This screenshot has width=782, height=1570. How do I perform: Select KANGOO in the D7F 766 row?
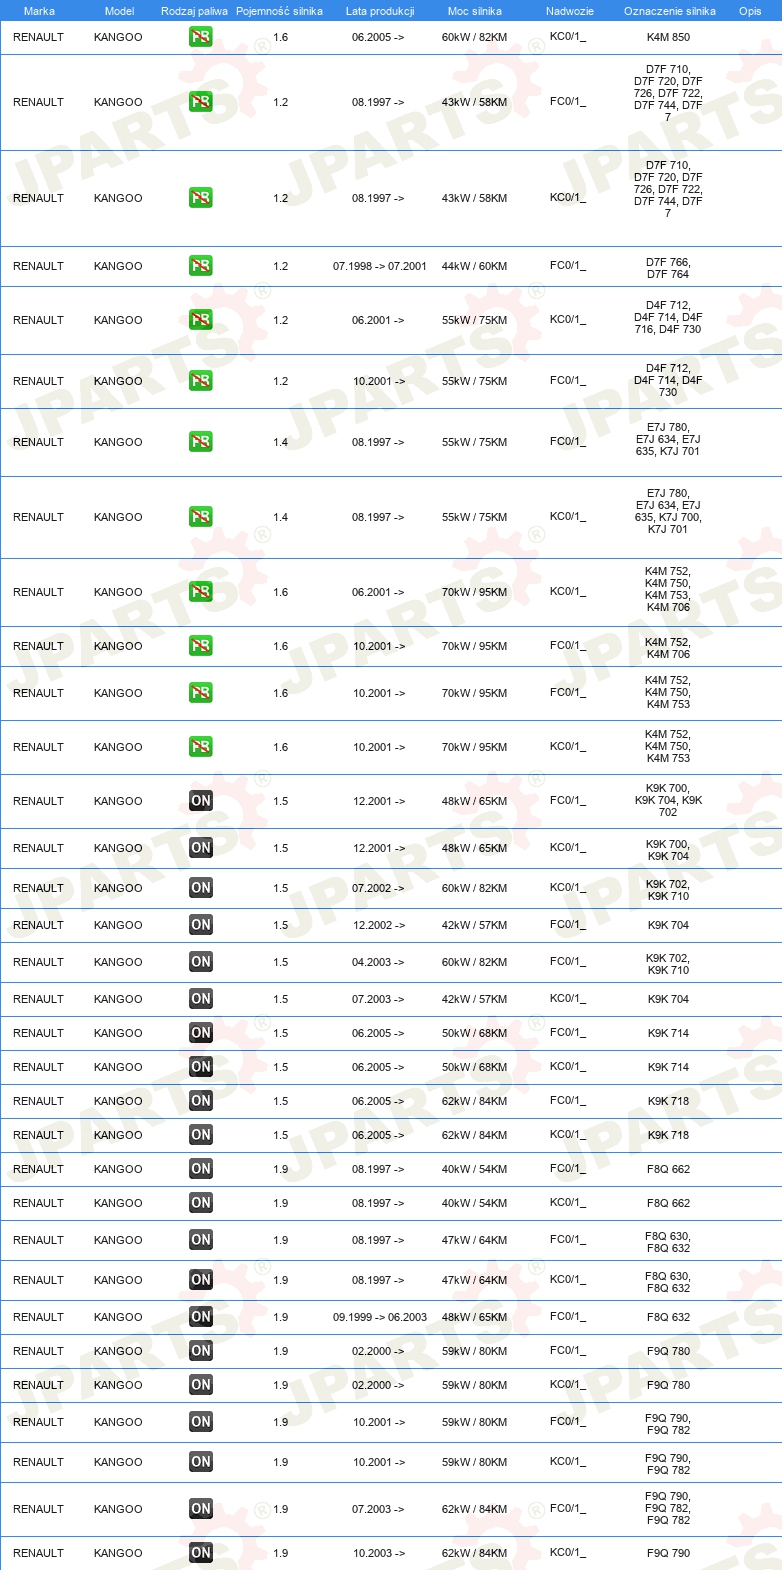tap(118, 266)
